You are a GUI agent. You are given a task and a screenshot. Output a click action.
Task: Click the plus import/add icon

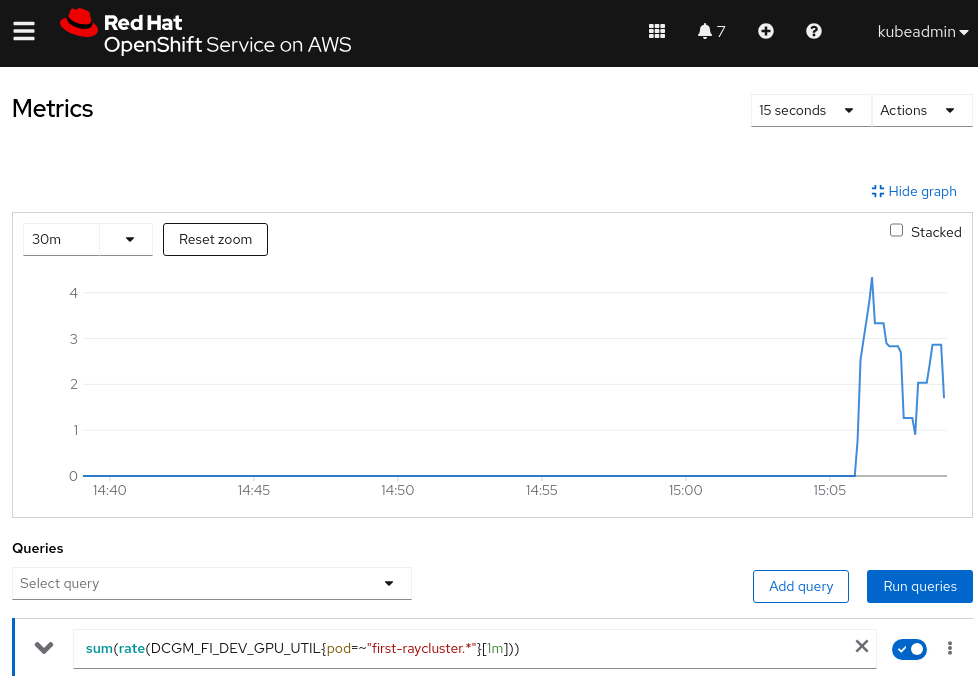point(766,32)
